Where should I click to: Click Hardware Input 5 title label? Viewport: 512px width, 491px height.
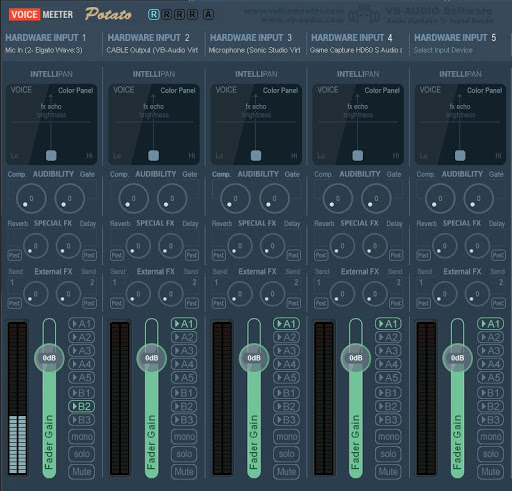455,38
